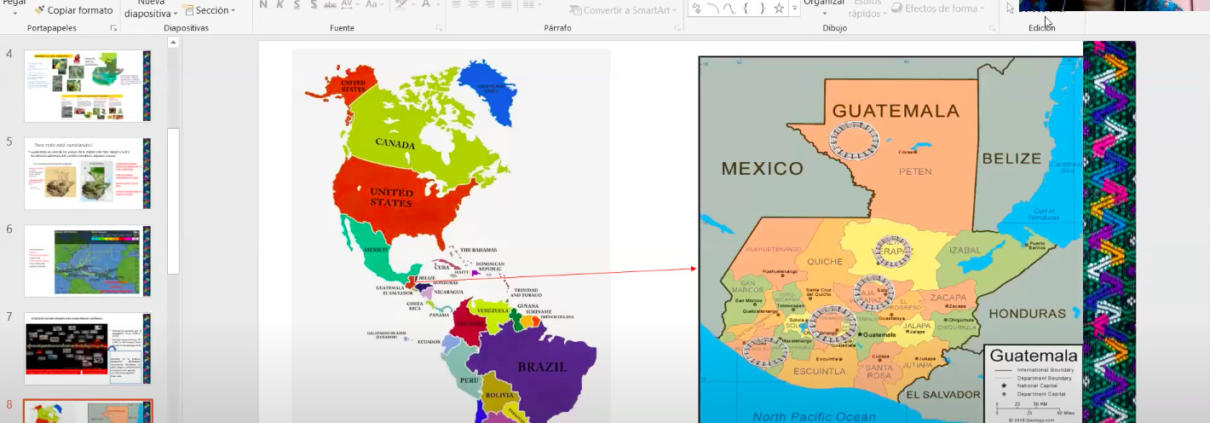Toggle italic (K) formatting
The image size is (1210, 423).
coord(282,6)
